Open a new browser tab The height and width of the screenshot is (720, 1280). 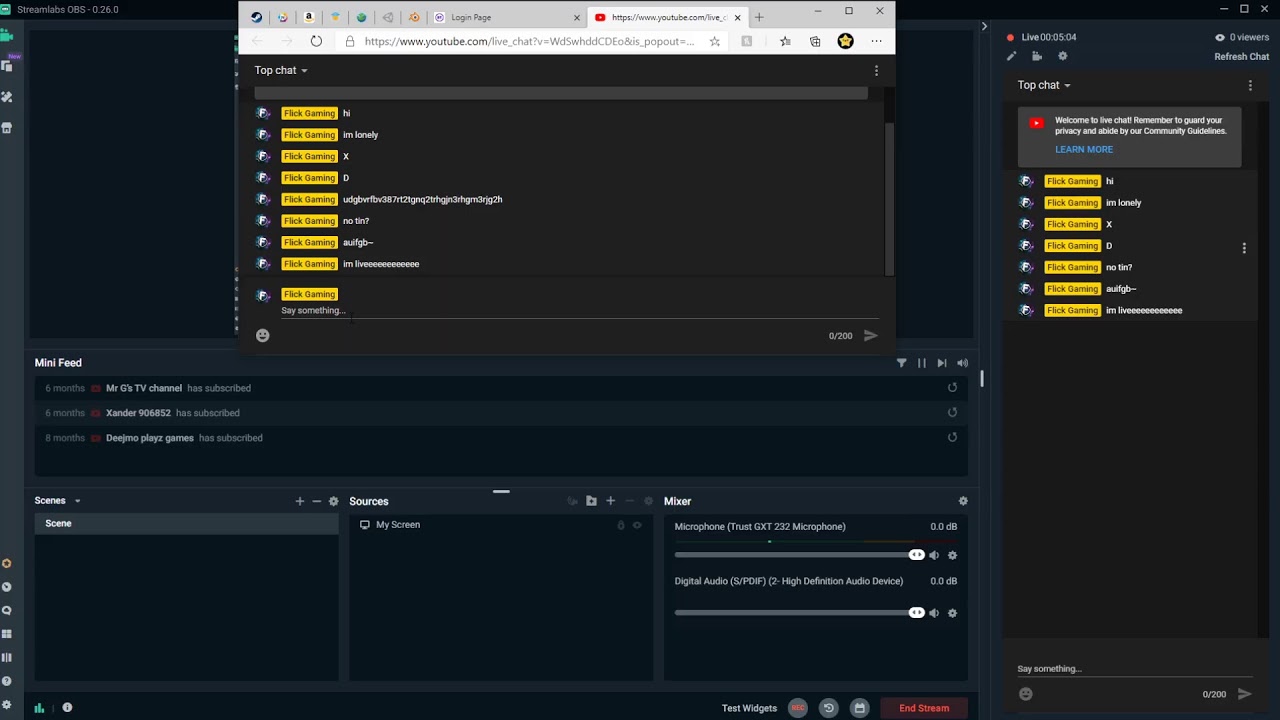(x=759, y=17)
